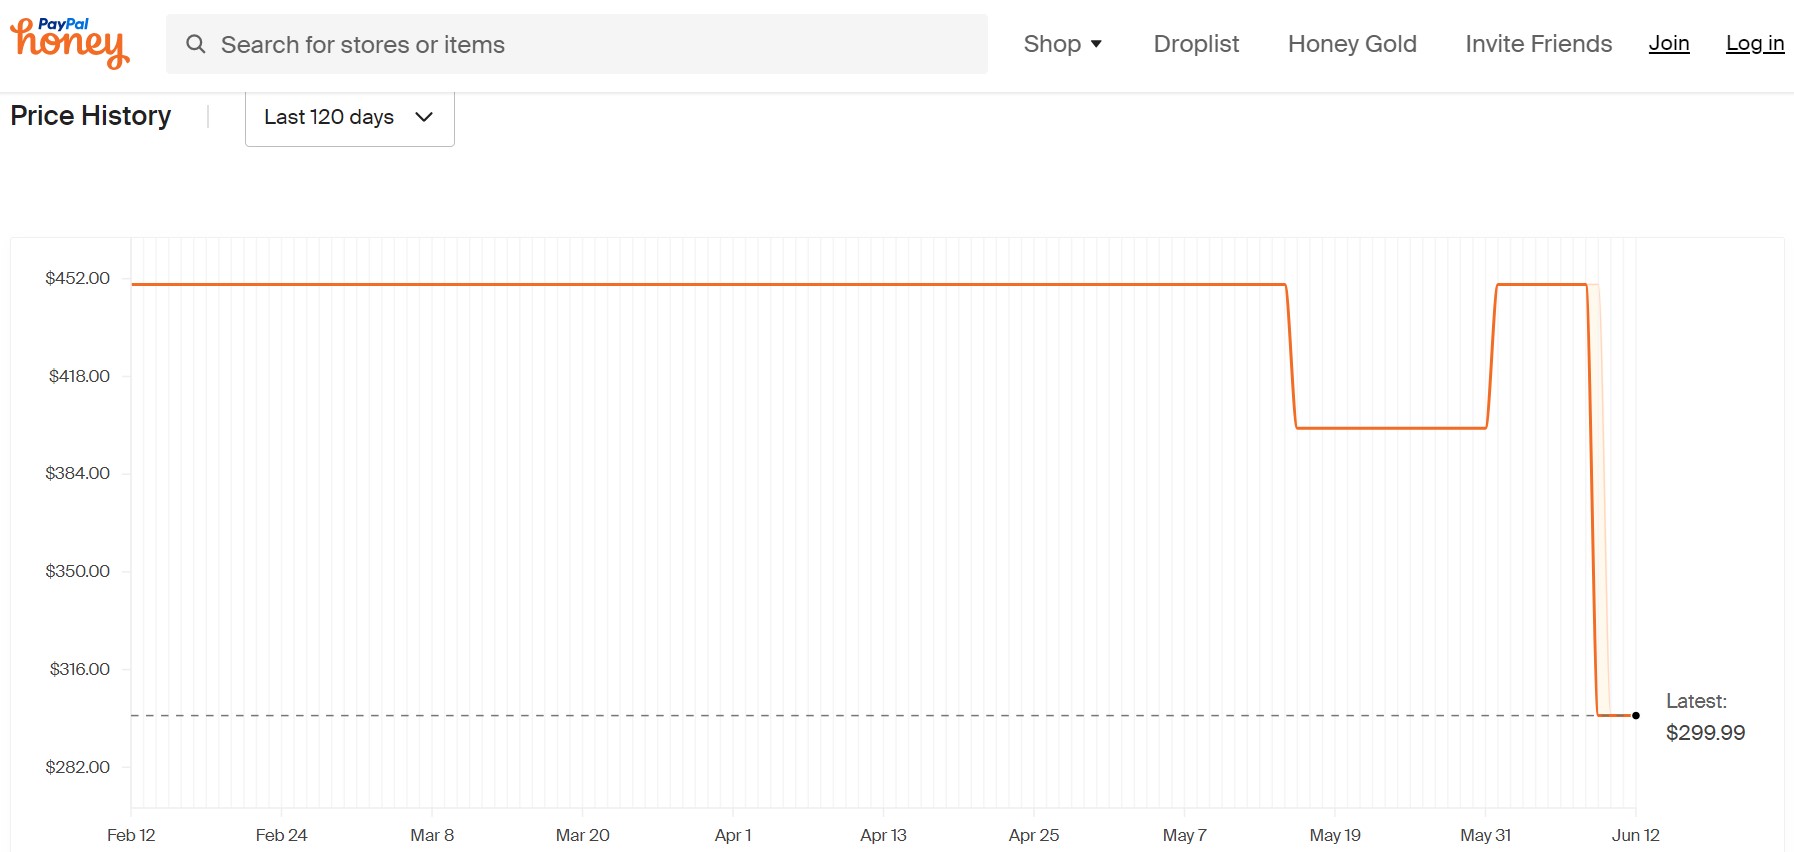Open Invite Friends page
The width and height of the screenshot is (1794, 852).
1538,44
